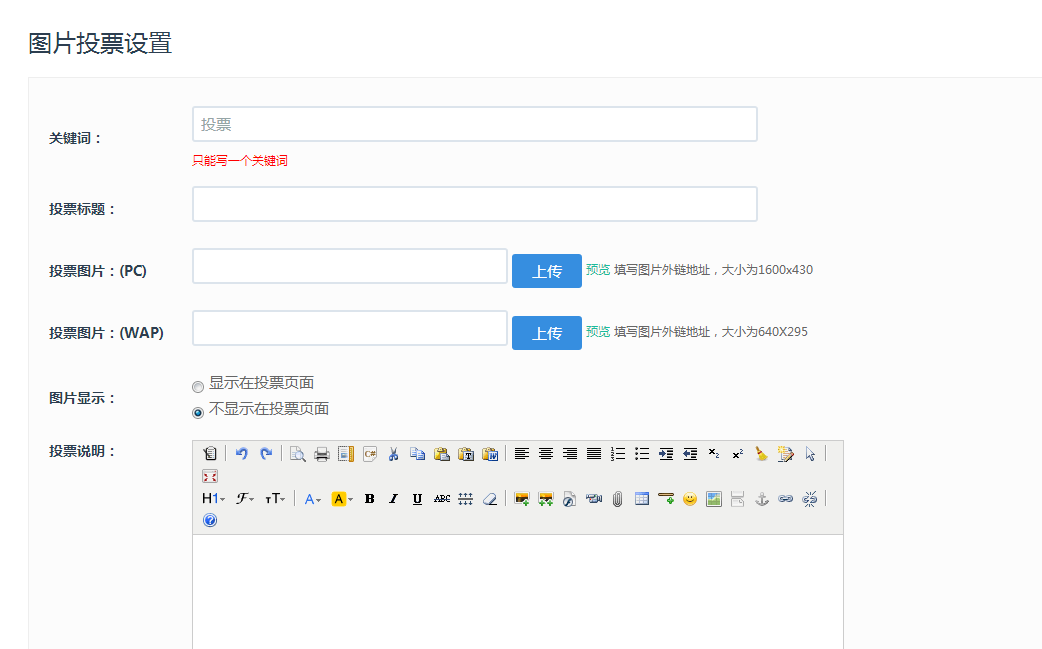Open the editor preview icon

point(298,454)
